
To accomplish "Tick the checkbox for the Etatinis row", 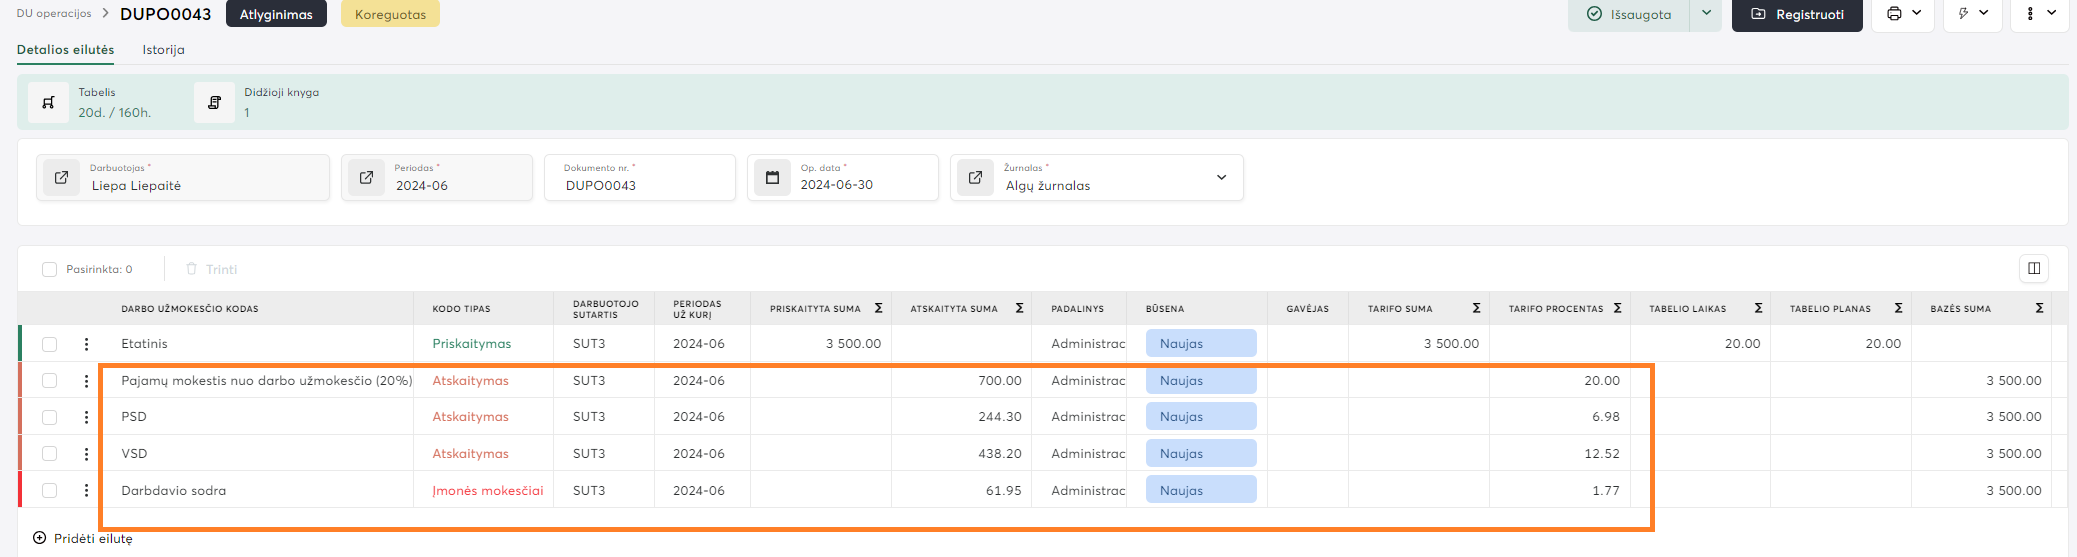I will 49,344.
